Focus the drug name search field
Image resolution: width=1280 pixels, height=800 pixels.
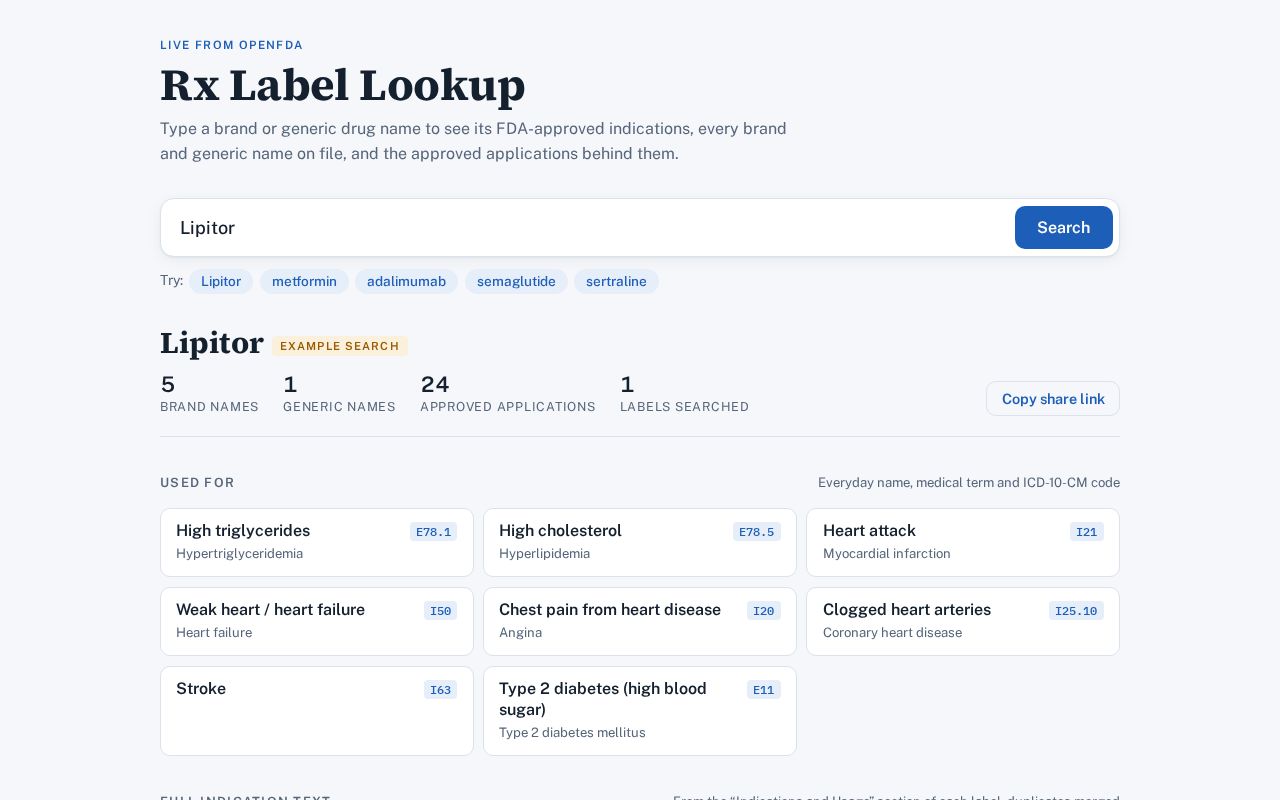coord(590,227)
